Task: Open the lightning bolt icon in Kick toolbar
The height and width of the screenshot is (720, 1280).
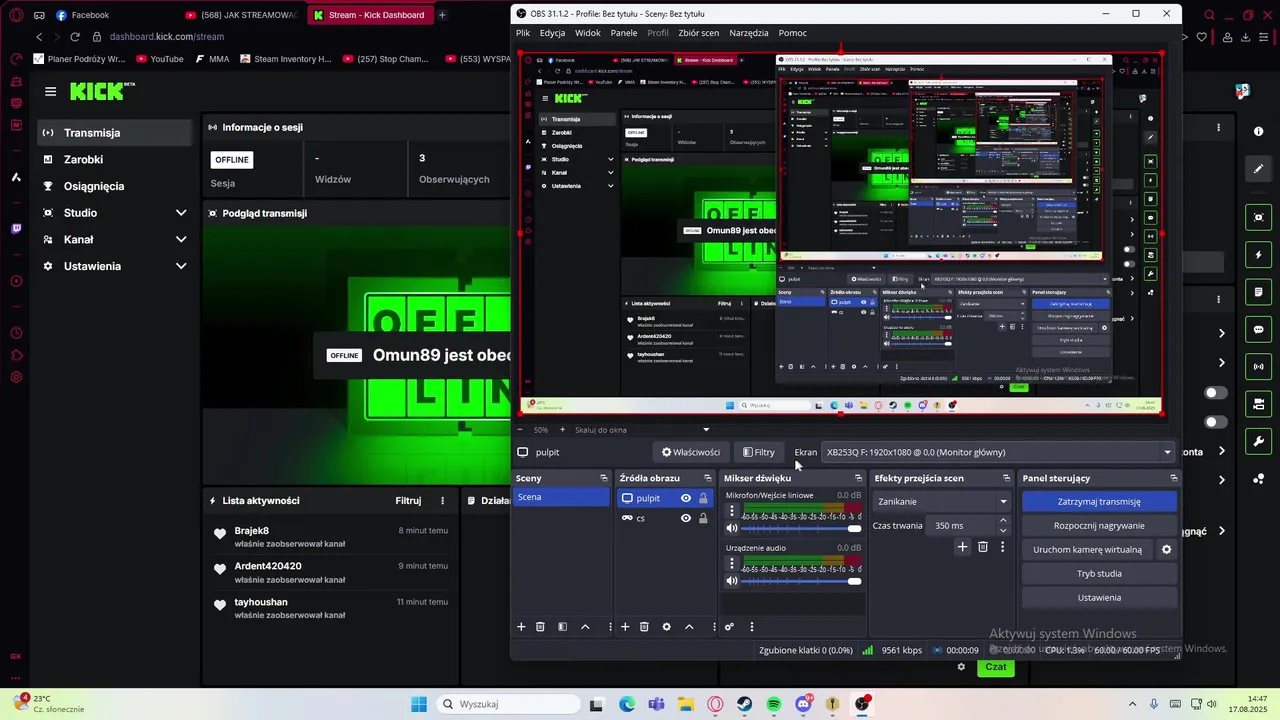Action: point(1258,255)
